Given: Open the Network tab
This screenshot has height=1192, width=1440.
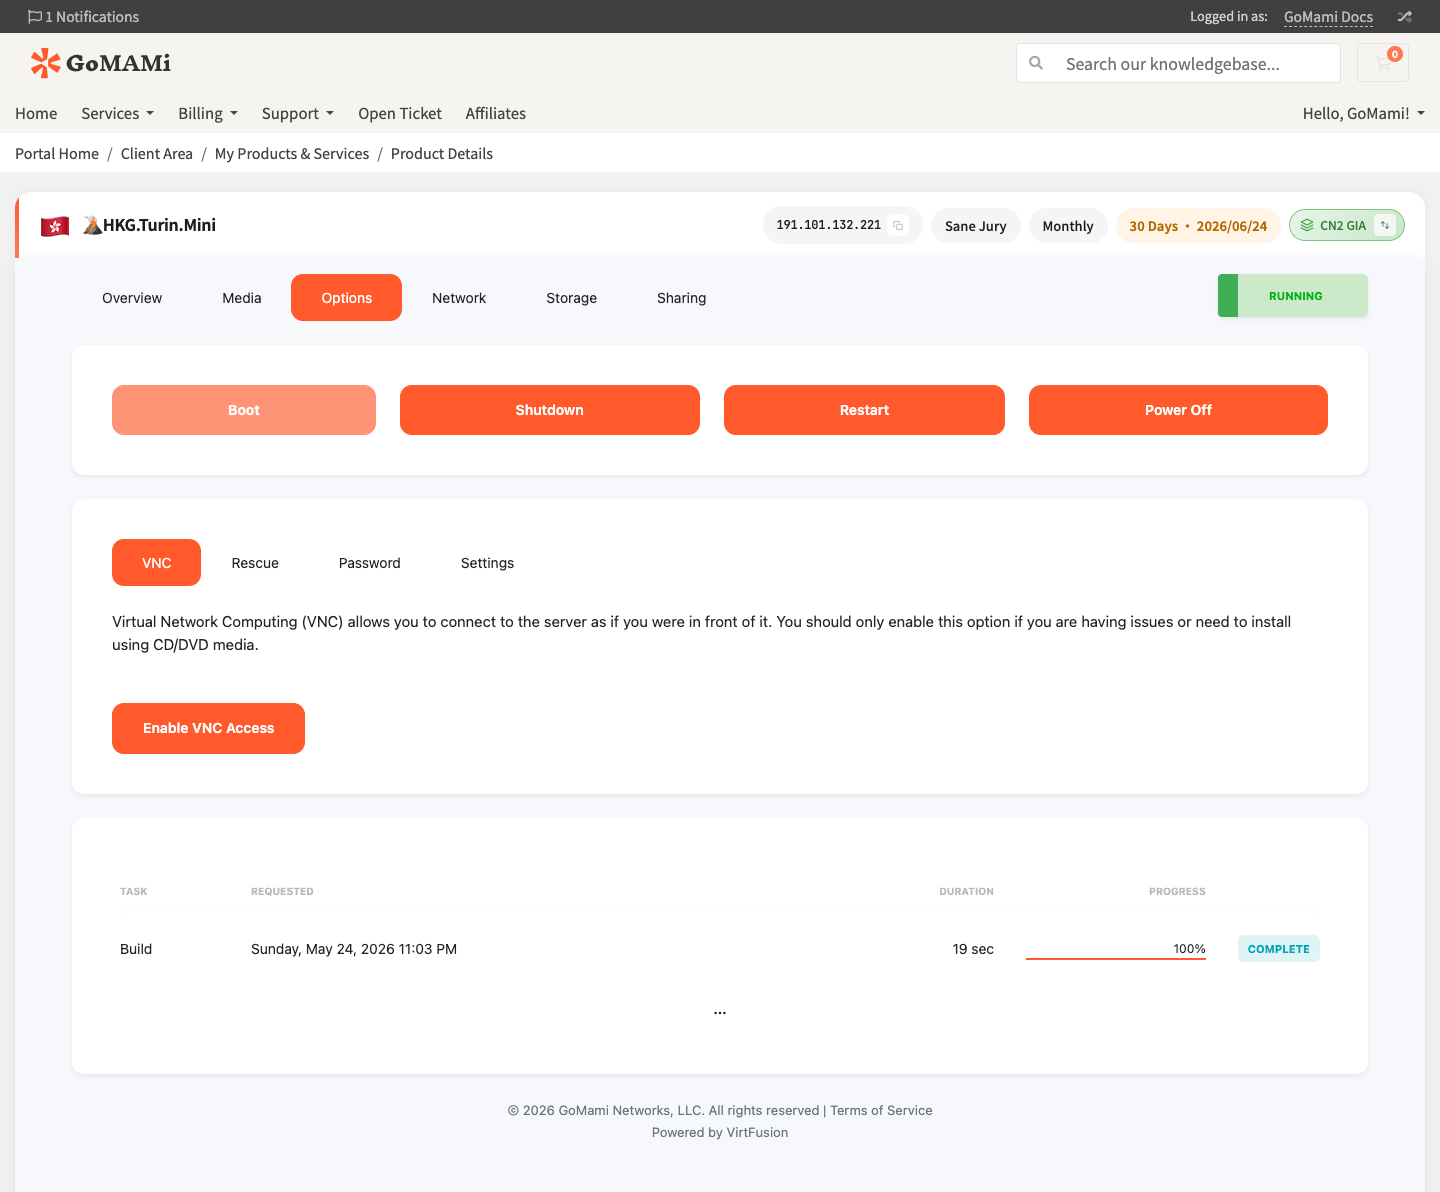Looking at the screenshot, I should (x=459, y=298).
